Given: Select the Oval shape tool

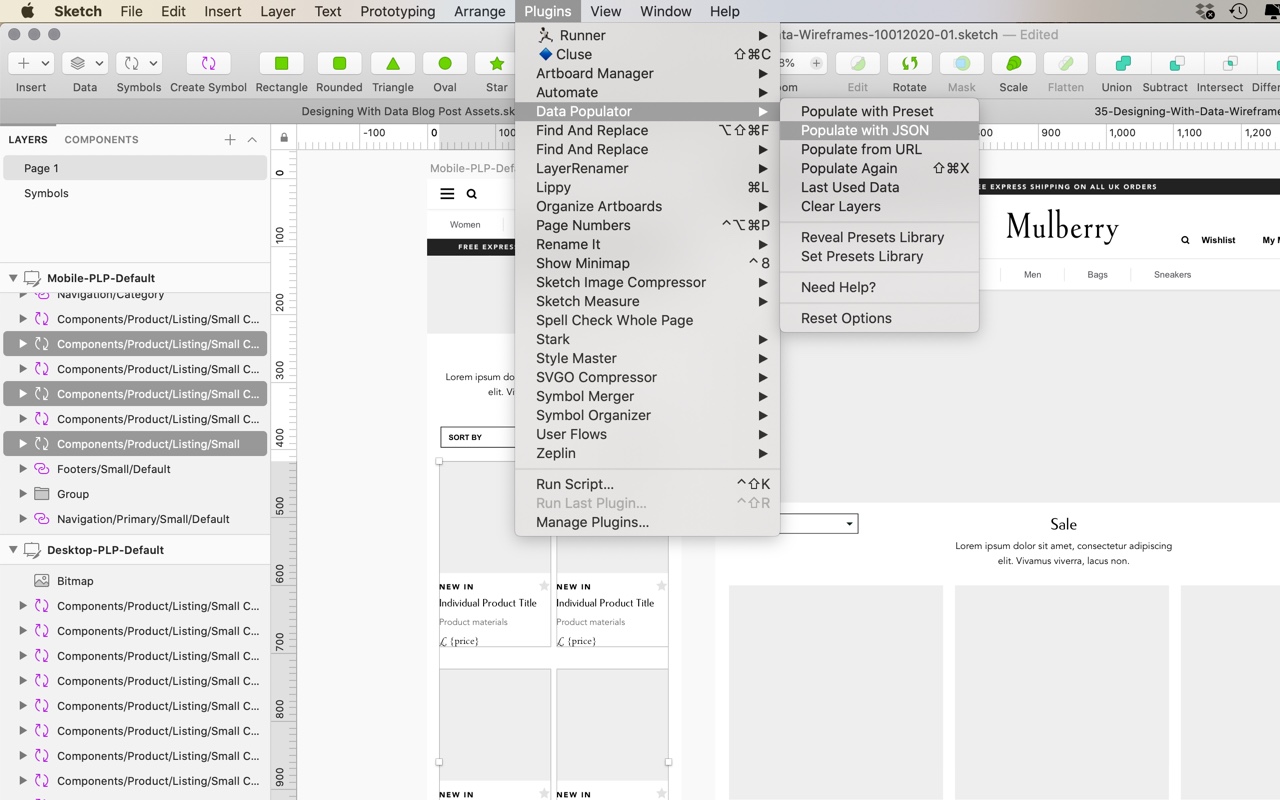Looking at the screenshot, I should tap(445, 64).
